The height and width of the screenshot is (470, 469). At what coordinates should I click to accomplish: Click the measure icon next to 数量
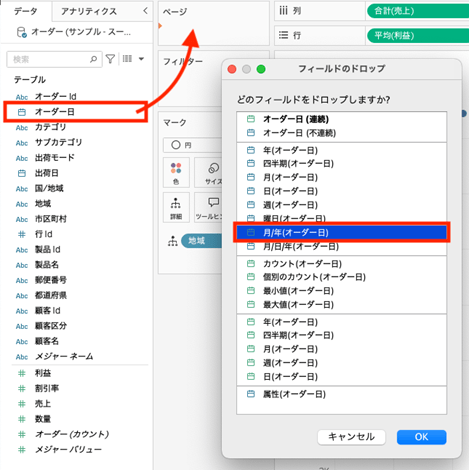click(x=22, y=419)
